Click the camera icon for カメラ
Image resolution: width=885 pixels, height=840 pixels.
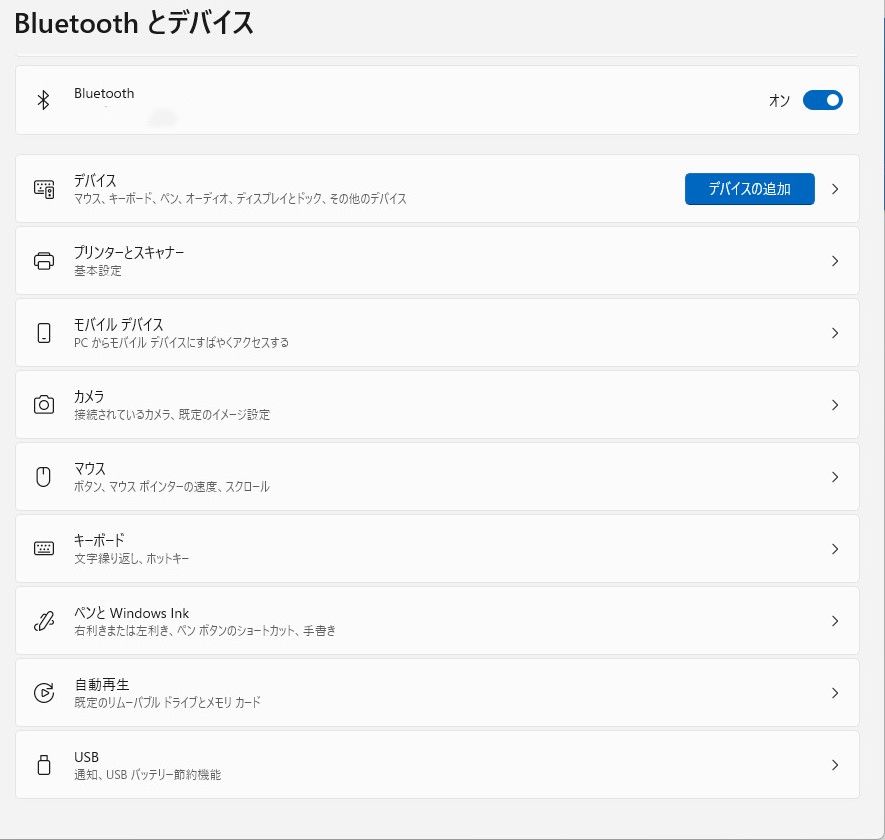pos(44,405)
